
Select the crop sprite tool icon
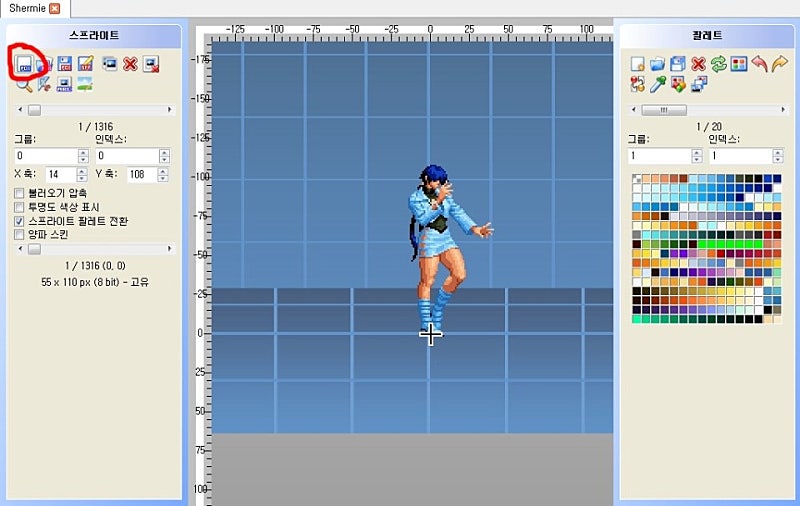point(44,84)
